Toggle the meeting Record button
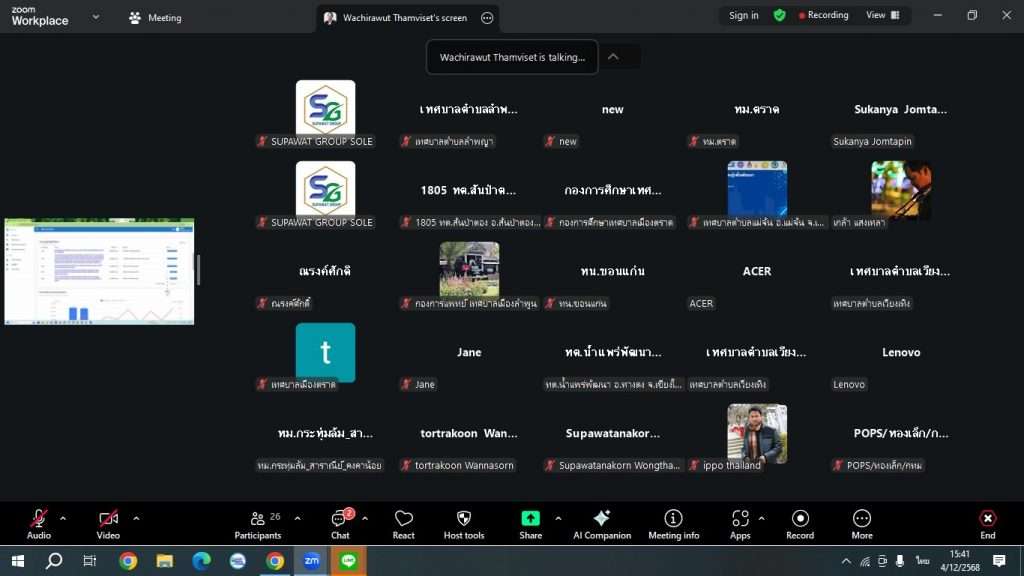Screen dimensions: 1024x576 tap(800, 523)
